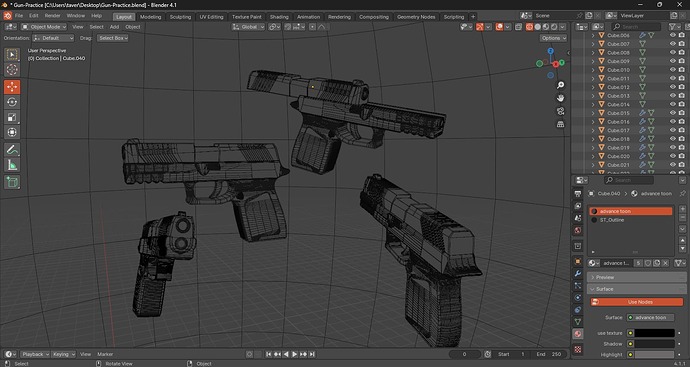
Task: Activate the Scale tool
Action: pyautogui.click(x=12, y=117)
